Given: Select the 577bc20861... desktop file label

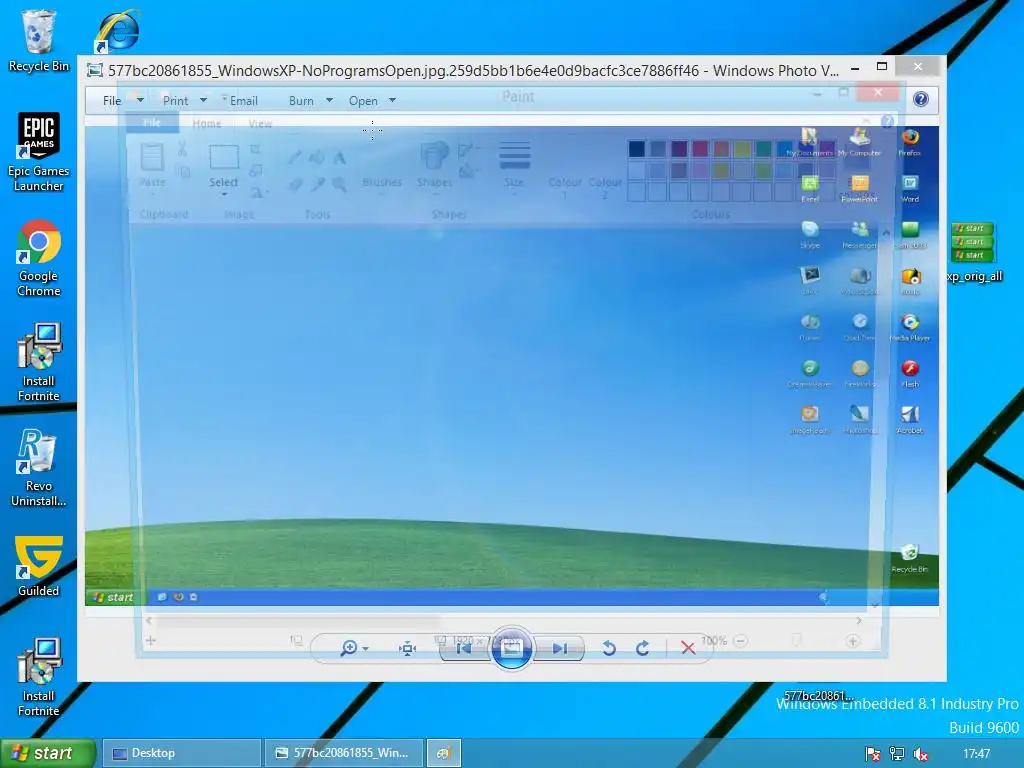Looking at the screenshot, I should [818, 695].
